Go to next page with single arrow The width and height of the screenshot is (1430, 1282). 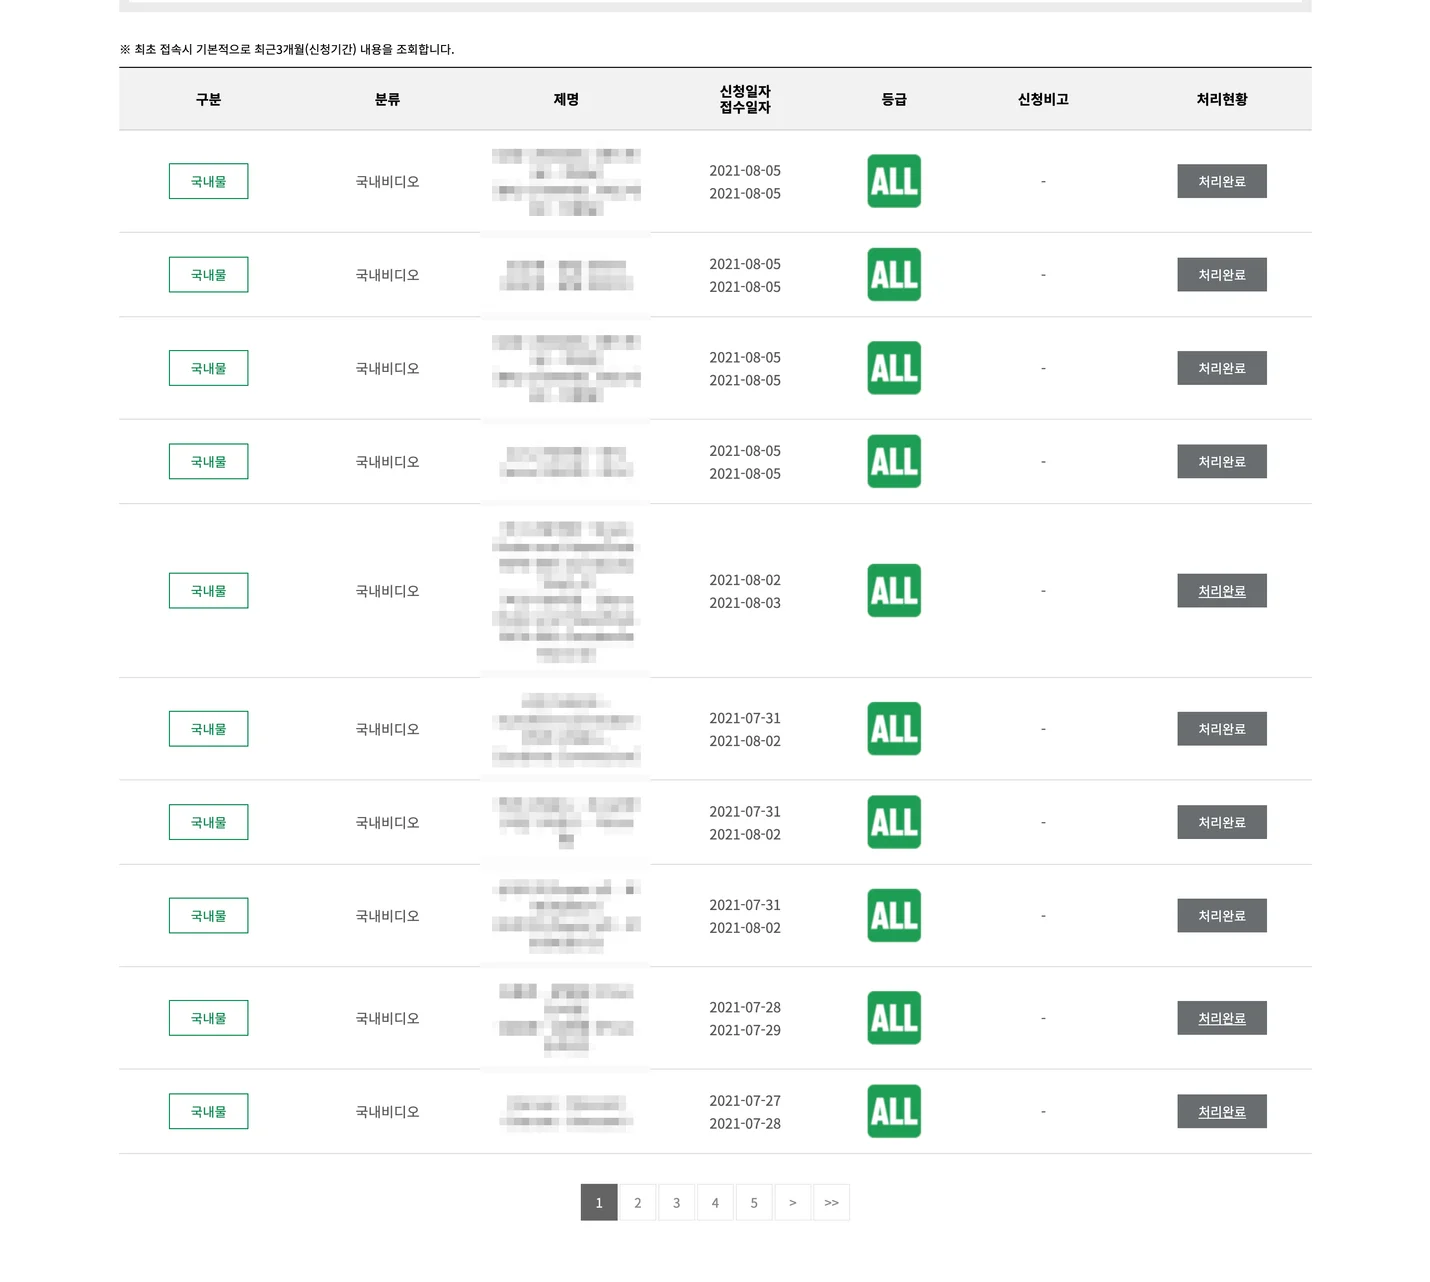(793, 1203)
